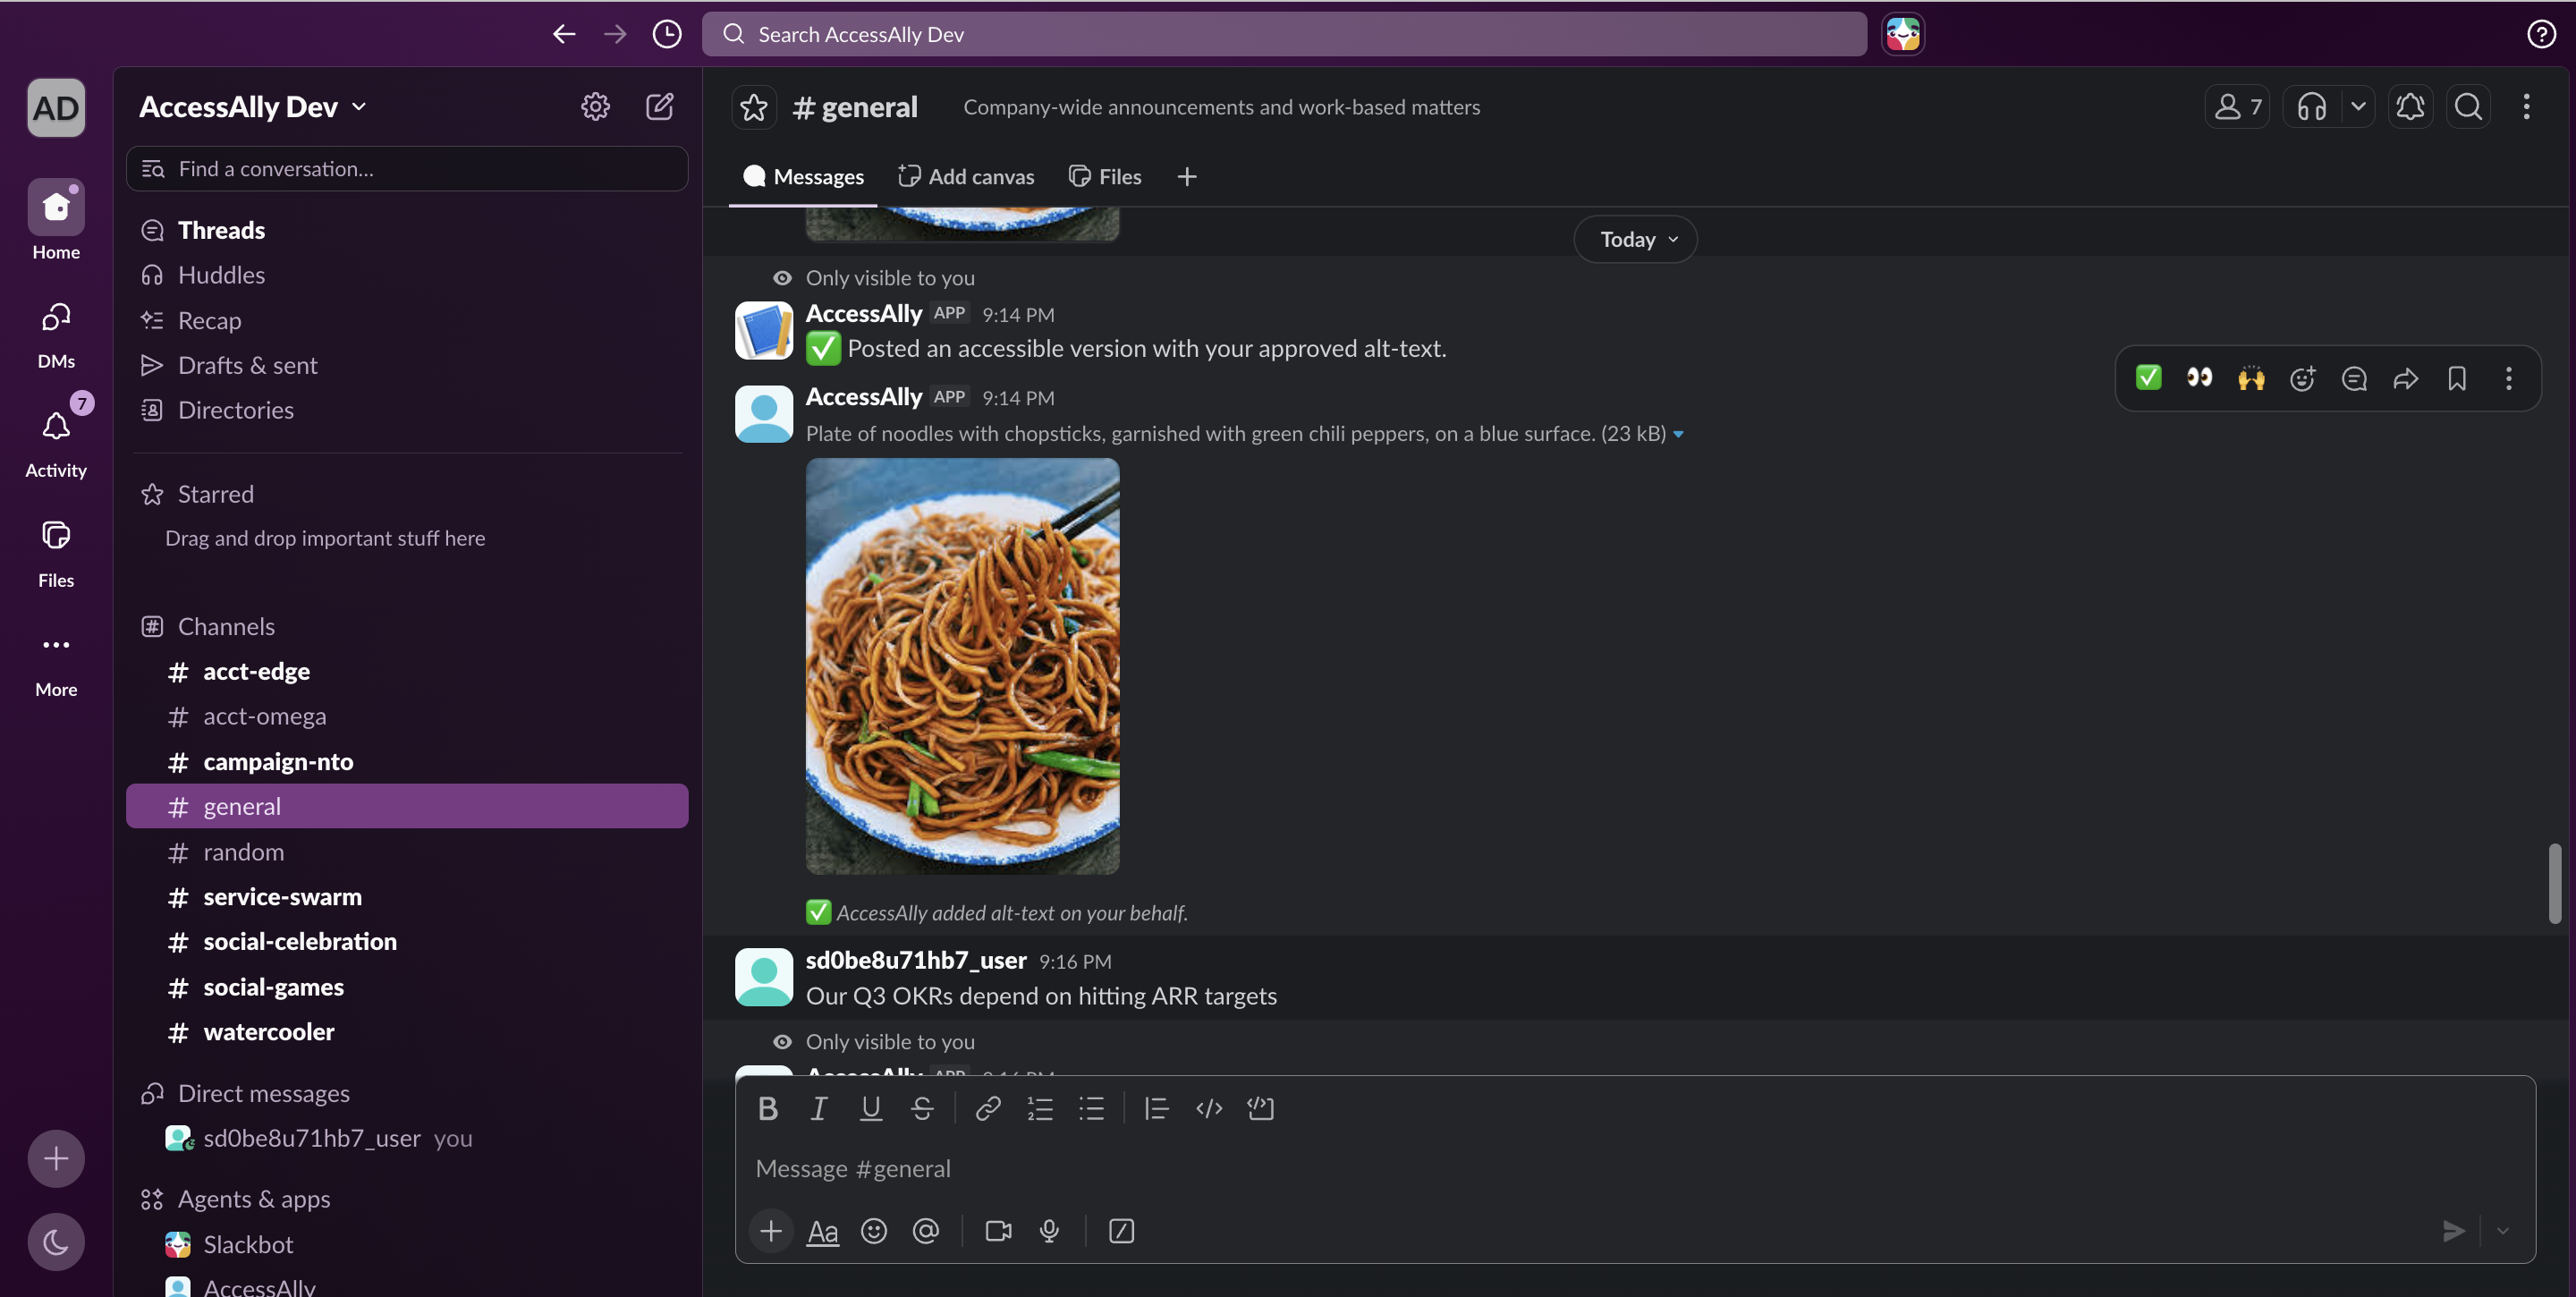2576x1297 pixels.
Task: Open the help question mark icon
Action: click(x=2541, y=34)
